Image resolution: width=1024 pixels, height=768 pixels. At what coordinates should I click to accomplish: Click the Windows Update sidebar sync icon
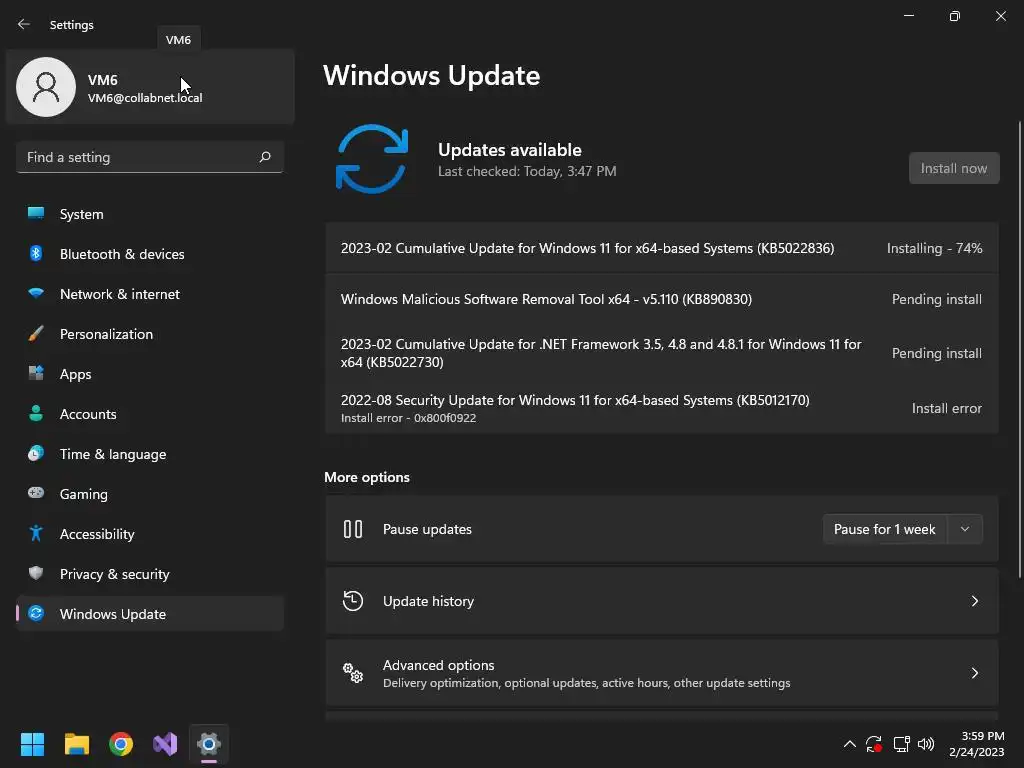(36, 613)
